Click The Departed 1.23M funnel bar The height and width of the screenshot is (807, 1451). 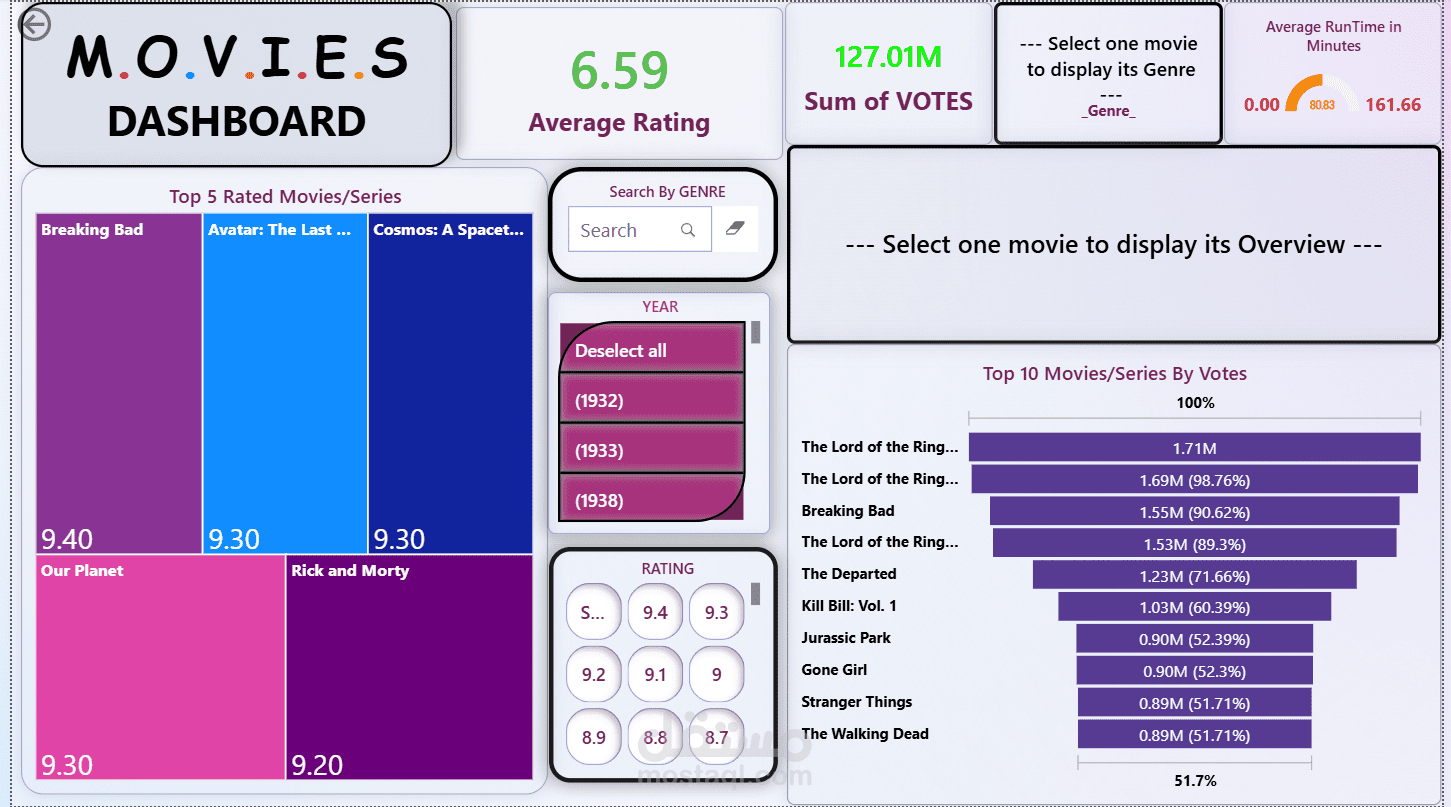[x=1194, y=575]
